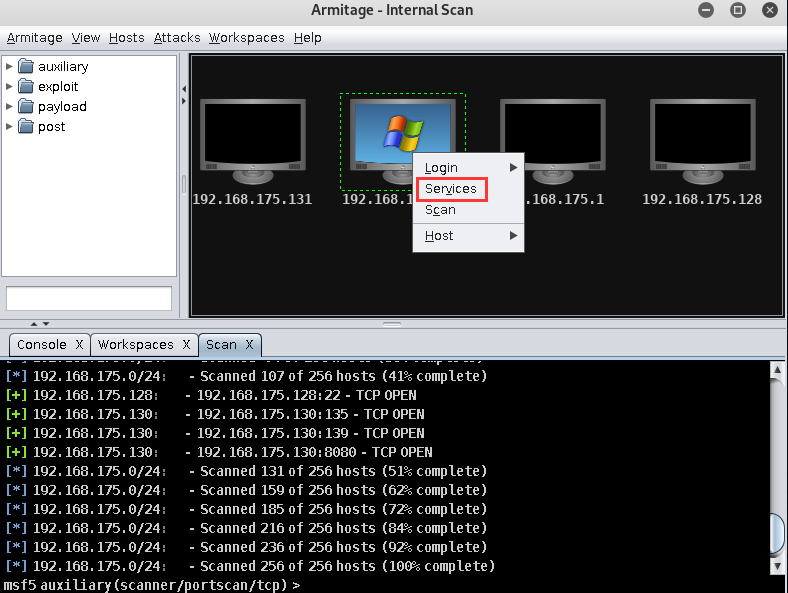Close the Scan tab
Viewport: 788px width, 593px height.
pyautogui.click(x=249, y=345)
